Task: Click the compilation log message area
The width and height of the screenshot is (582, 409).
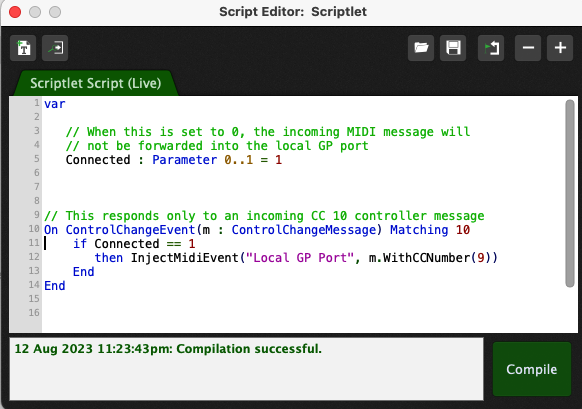Action: click(x=246, y=369)
